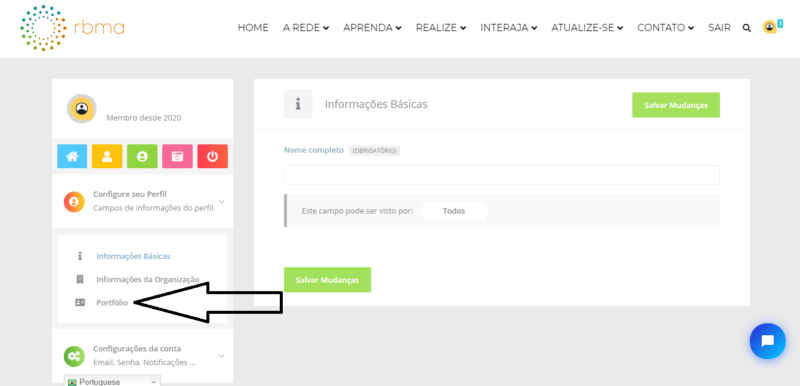The width and height of the screenshot is (800, 386).
Task: Expand the Configurações da conta section chevron
Action: [x=221, y=355]
